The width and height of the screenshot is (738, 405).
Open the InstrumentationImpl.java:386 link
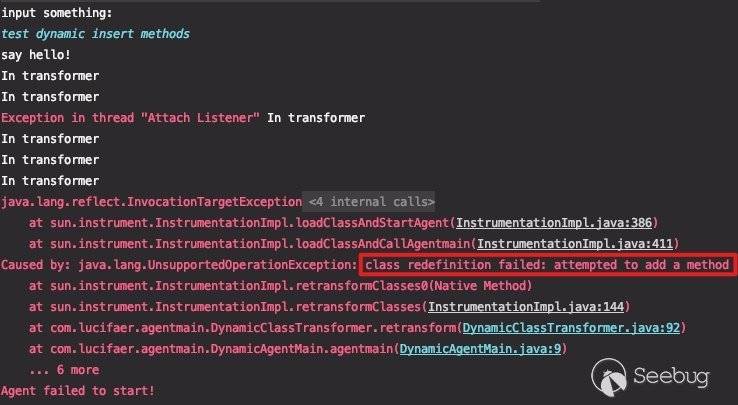point(554,223)
